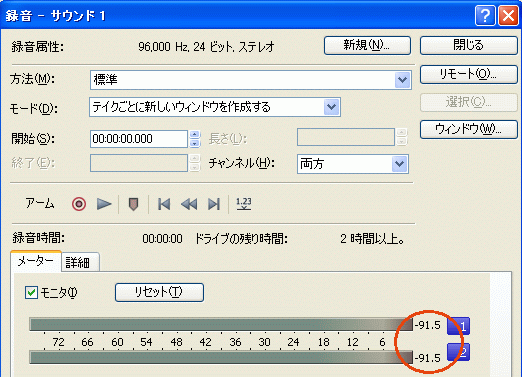This screenshot has width=522, height=377.
Task: Go to end with the transport icon
Action: pos(214,204)
